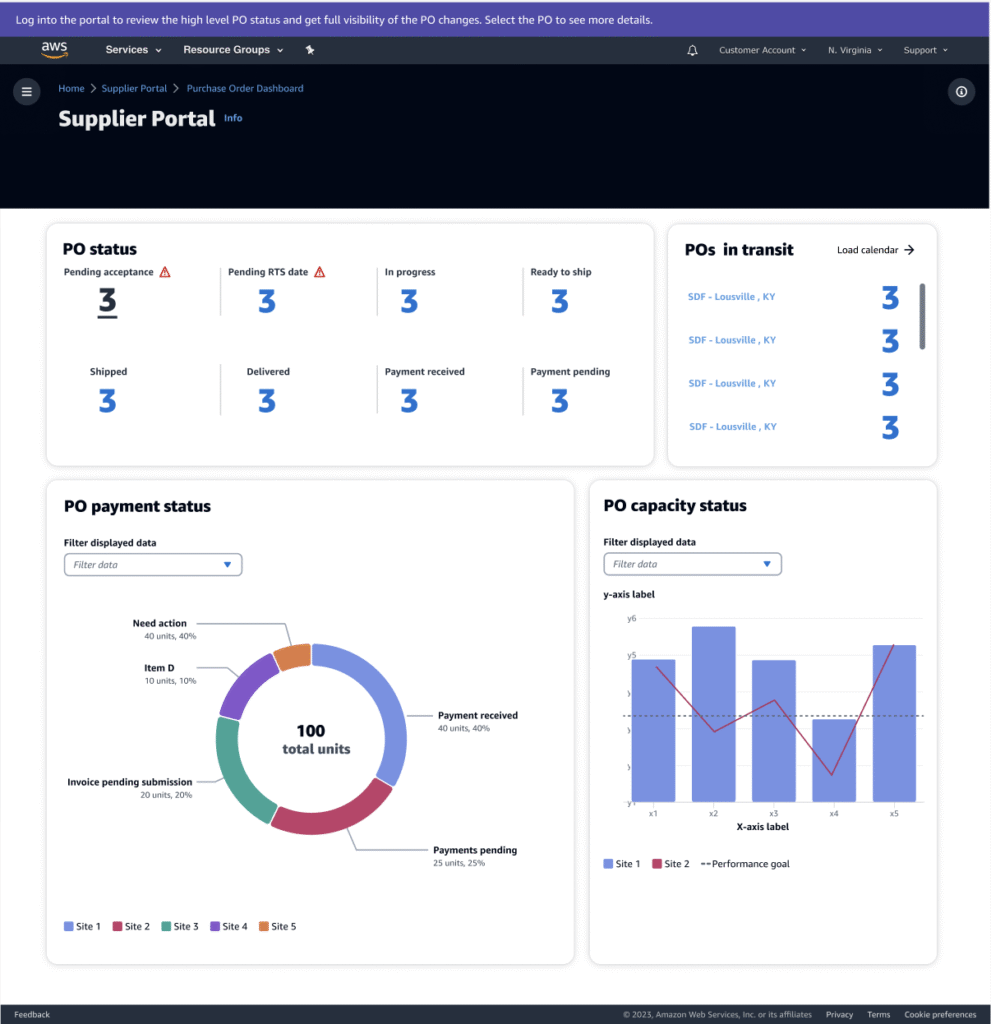Click the Load calendar arrow icon
991x1024 pixels.
(x=909, y=250)
